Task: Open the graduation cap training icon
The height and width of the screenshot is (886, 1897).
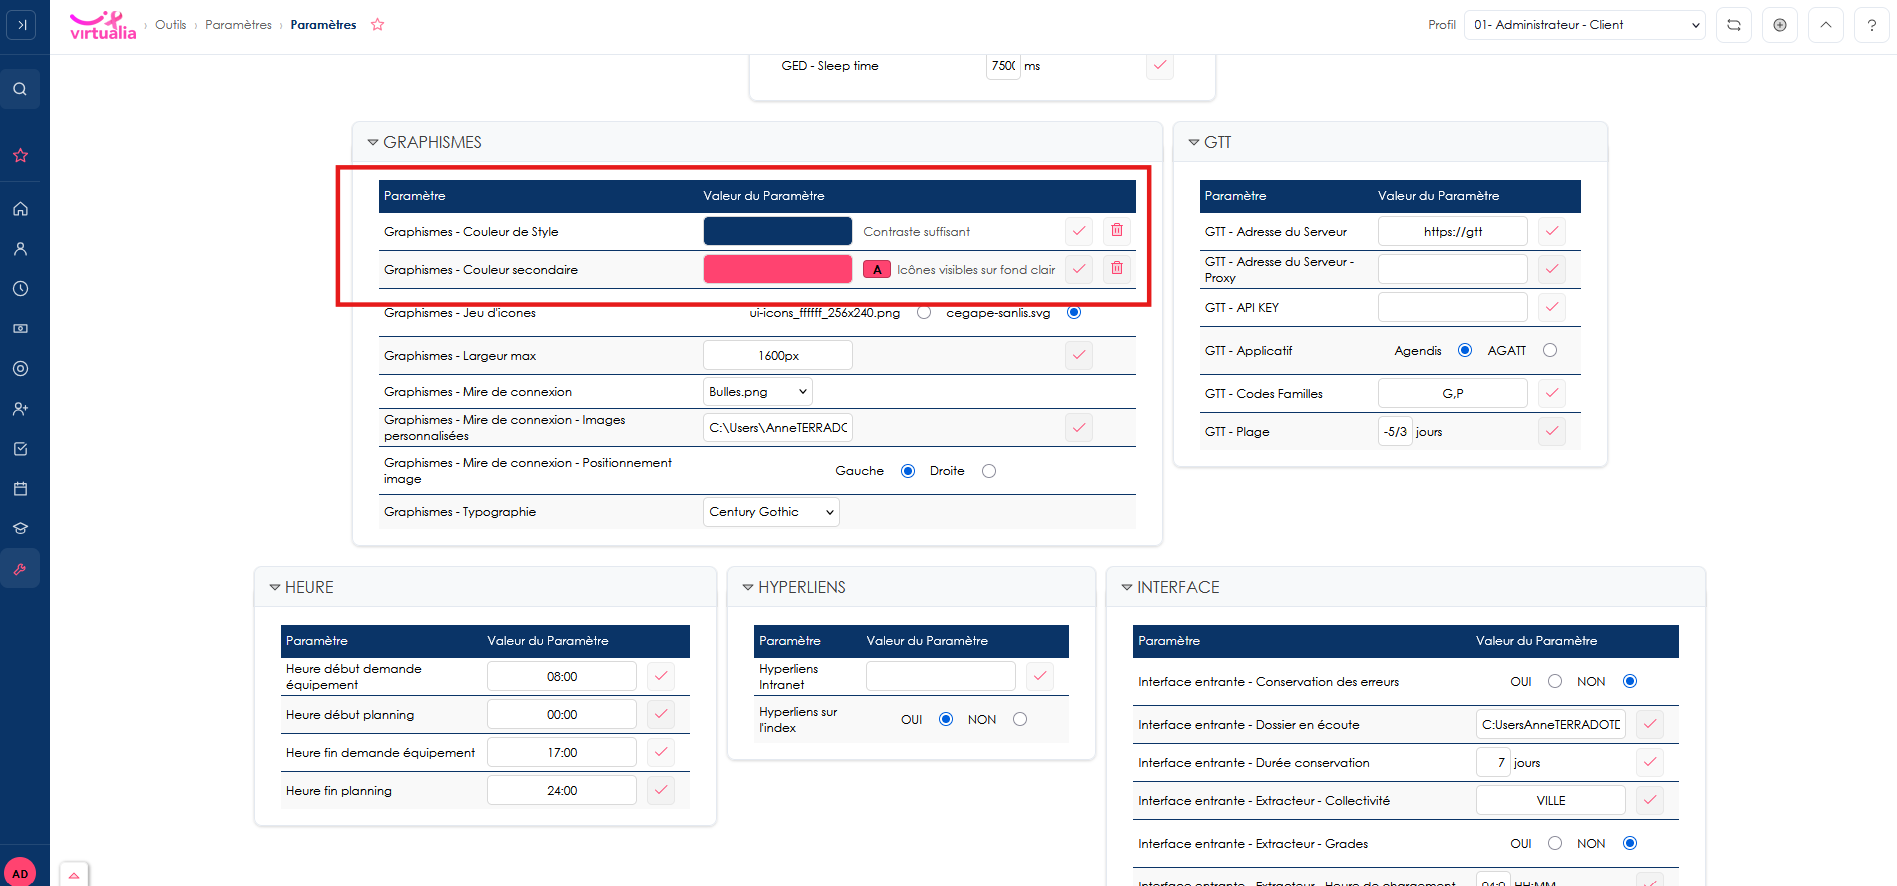Action: [20, 529]
